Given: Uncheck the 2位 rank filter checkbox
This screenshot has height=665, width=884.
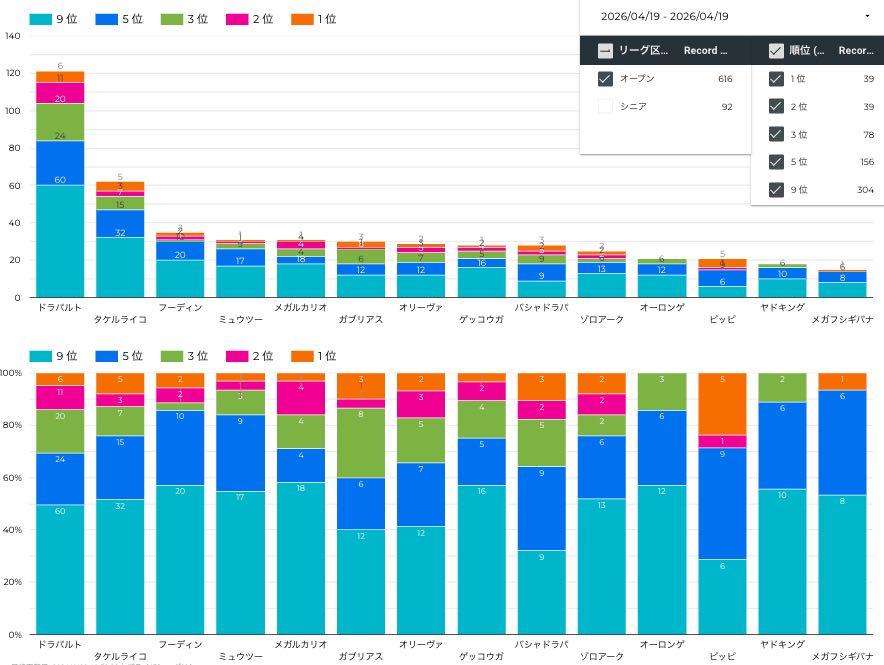Looking at the screenshot, I should click(x=775, y=107).
